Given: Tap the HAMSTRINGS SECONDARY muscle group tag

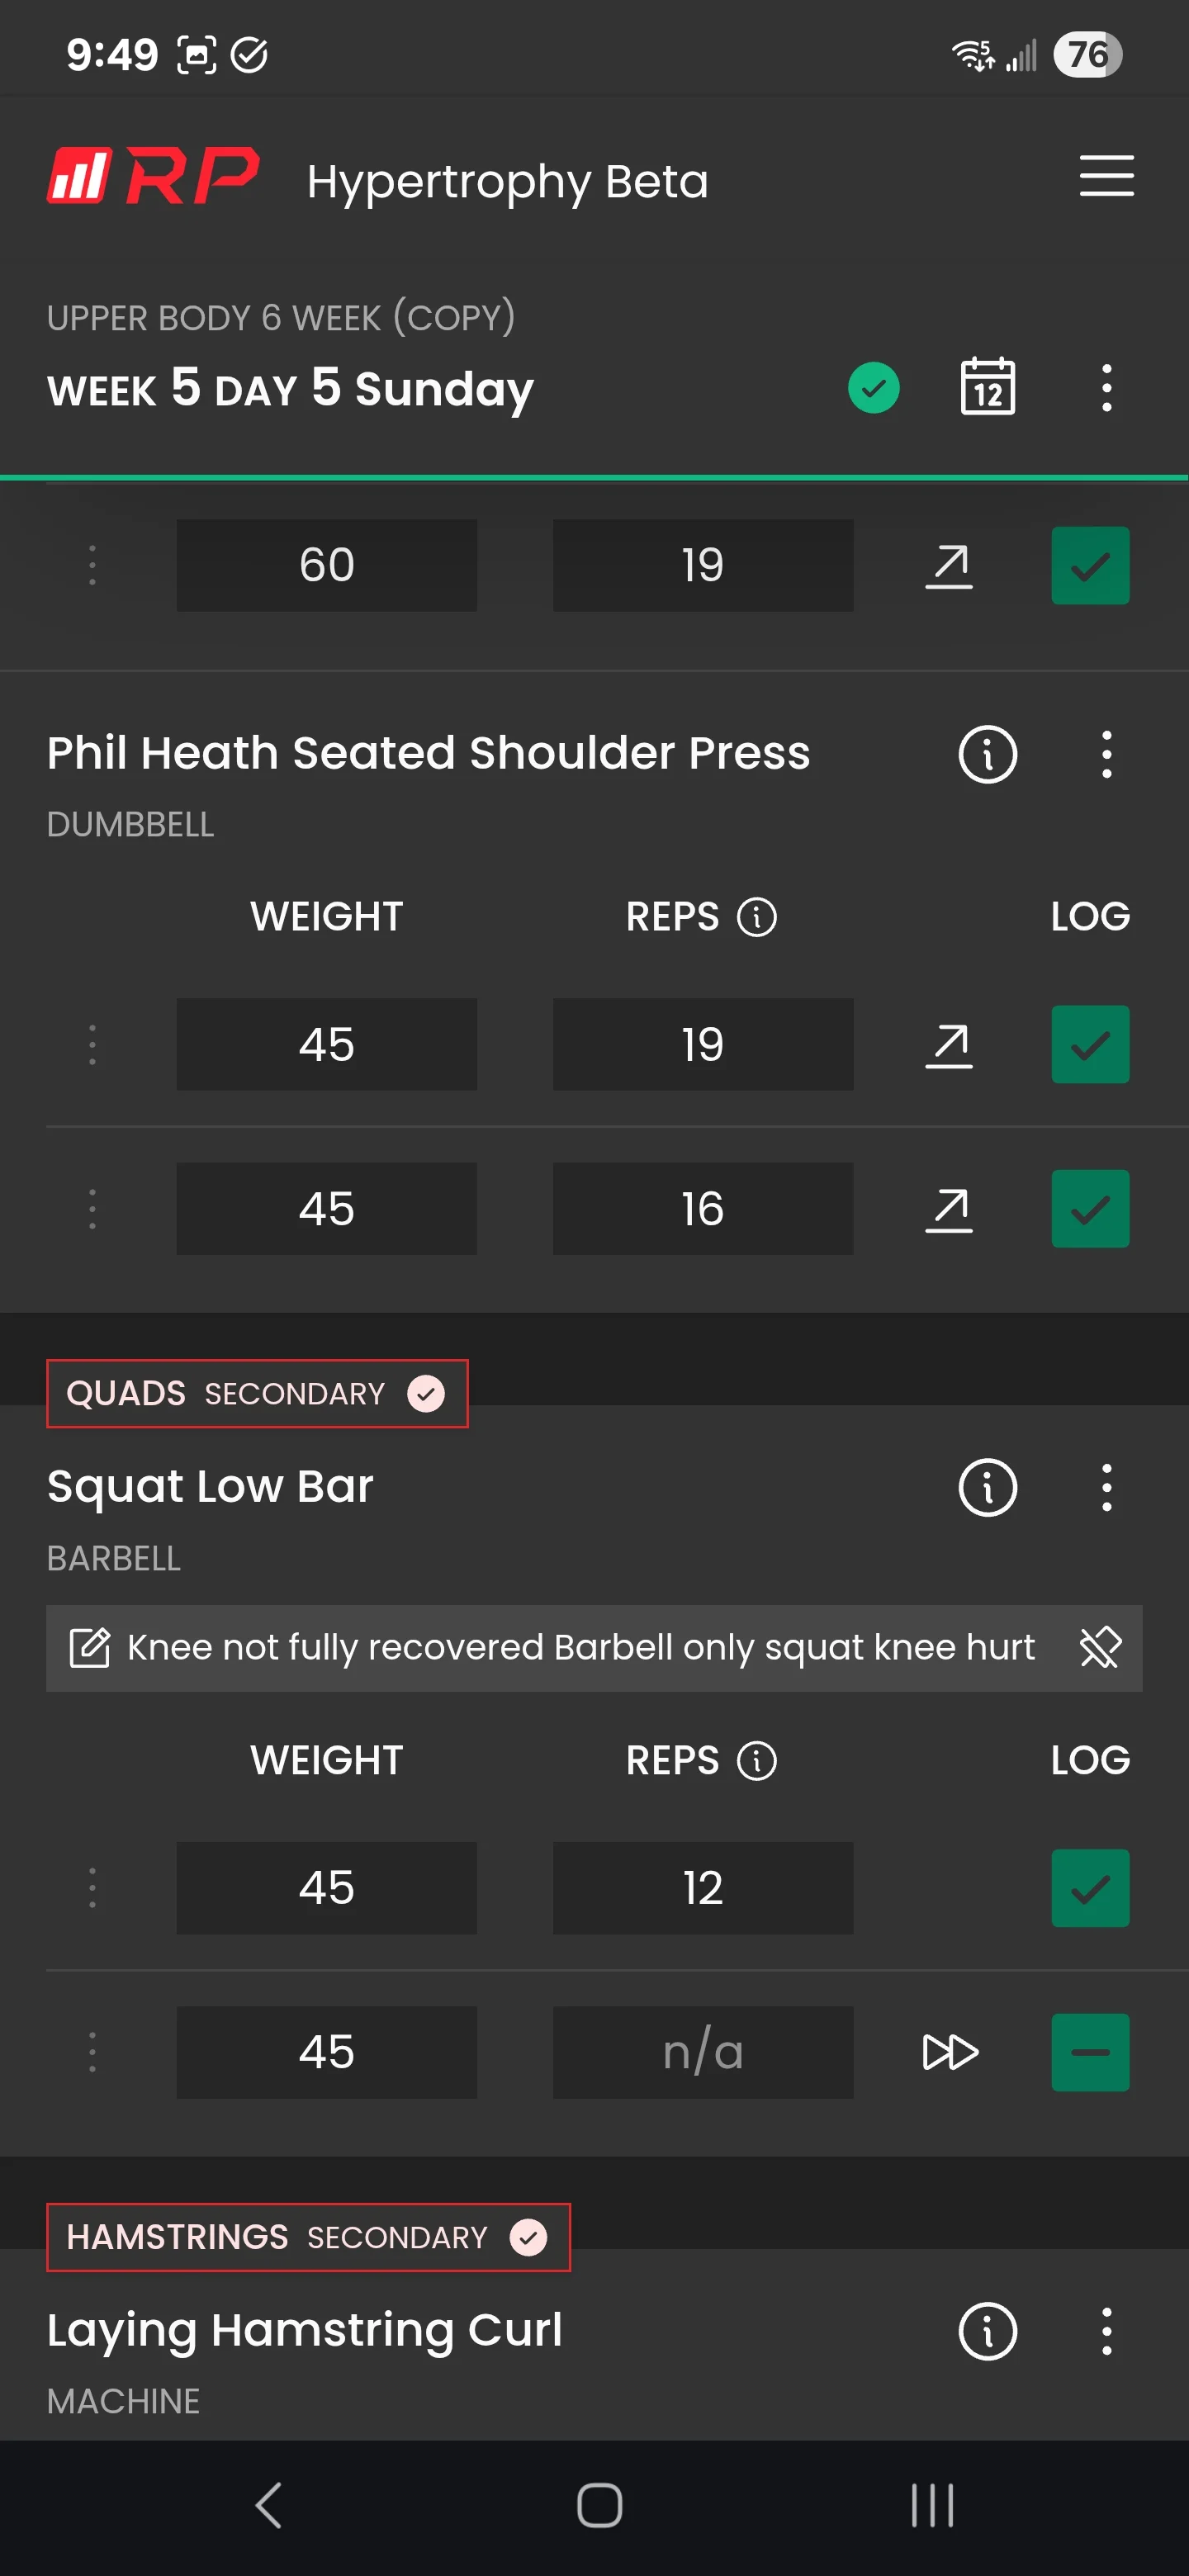Looking at the screenshot, I should tap(308, 2237).
